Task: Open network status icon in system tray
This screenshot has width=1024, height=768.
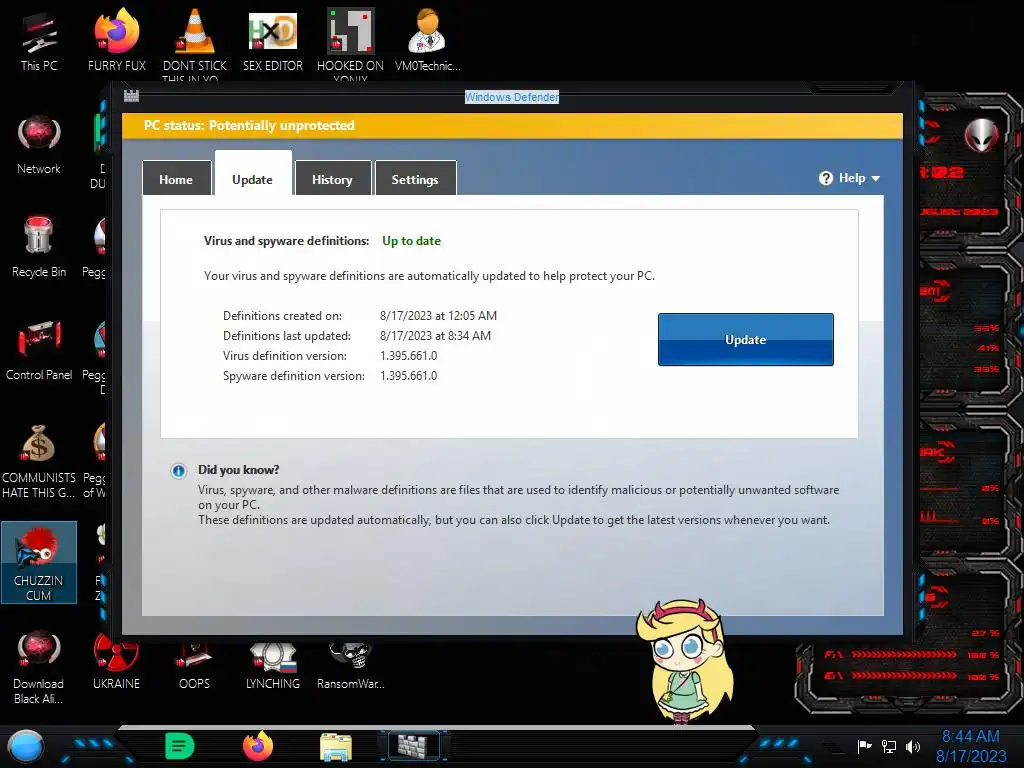Action: point(889,746)
